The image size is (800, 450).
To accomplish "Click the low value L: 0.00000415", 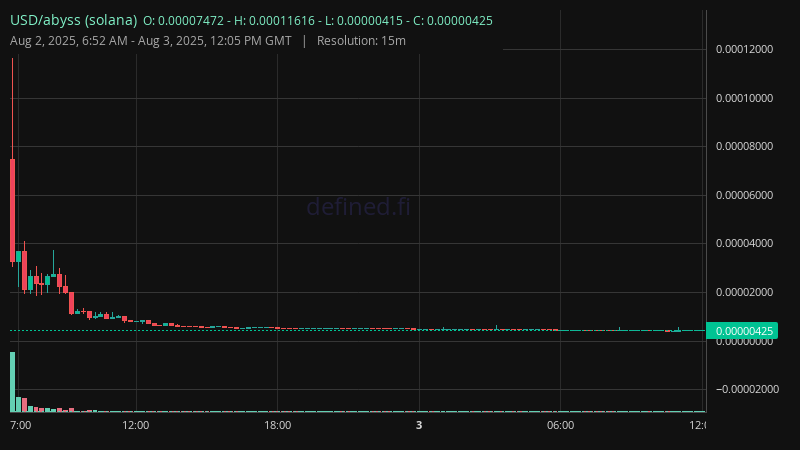I will tap(363, 21).
